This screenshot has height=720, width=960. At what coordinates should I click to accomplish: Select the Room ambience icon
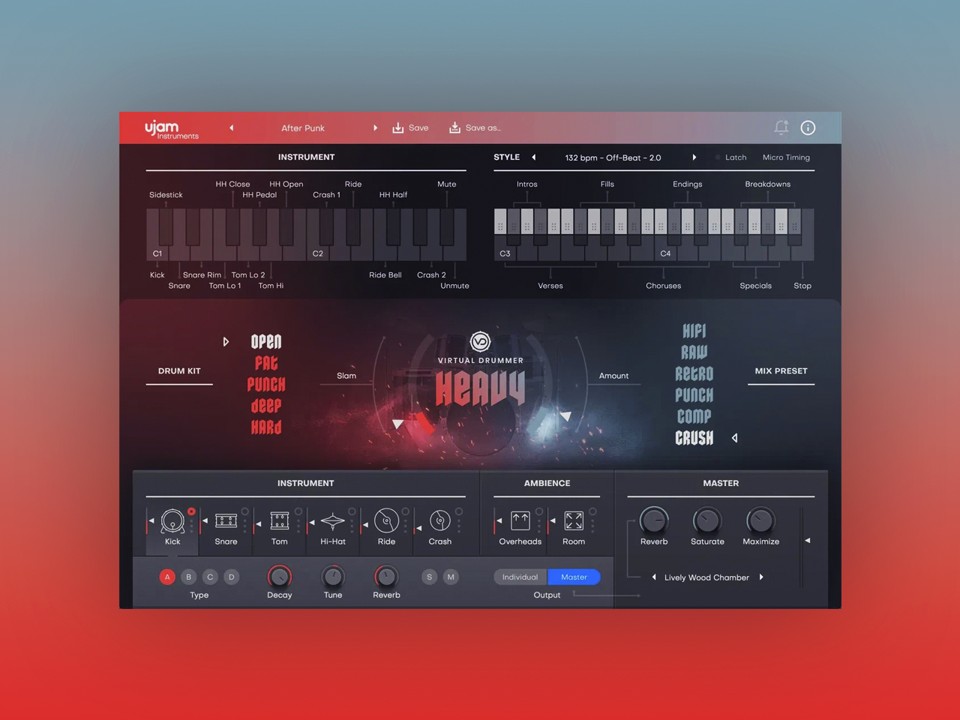coord(574,521)
